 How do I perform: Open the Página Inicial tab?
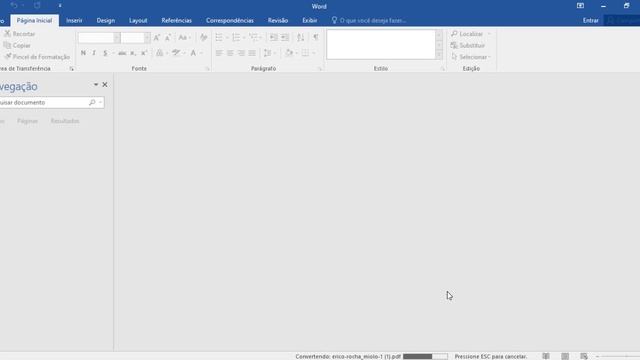point(34,20)
